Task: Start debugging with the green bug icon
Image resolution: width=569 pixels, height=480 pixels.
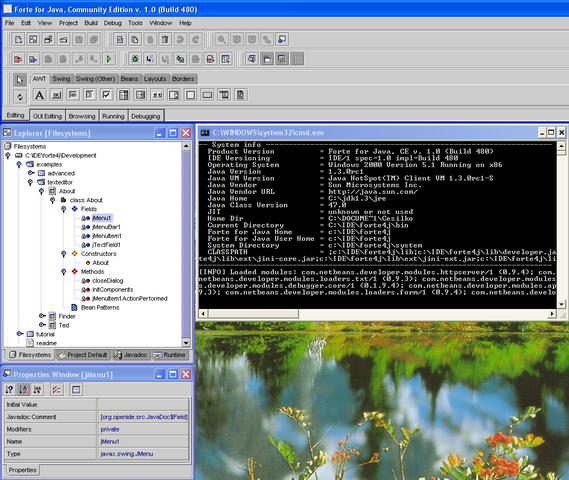Action: (x=135, y=59)
